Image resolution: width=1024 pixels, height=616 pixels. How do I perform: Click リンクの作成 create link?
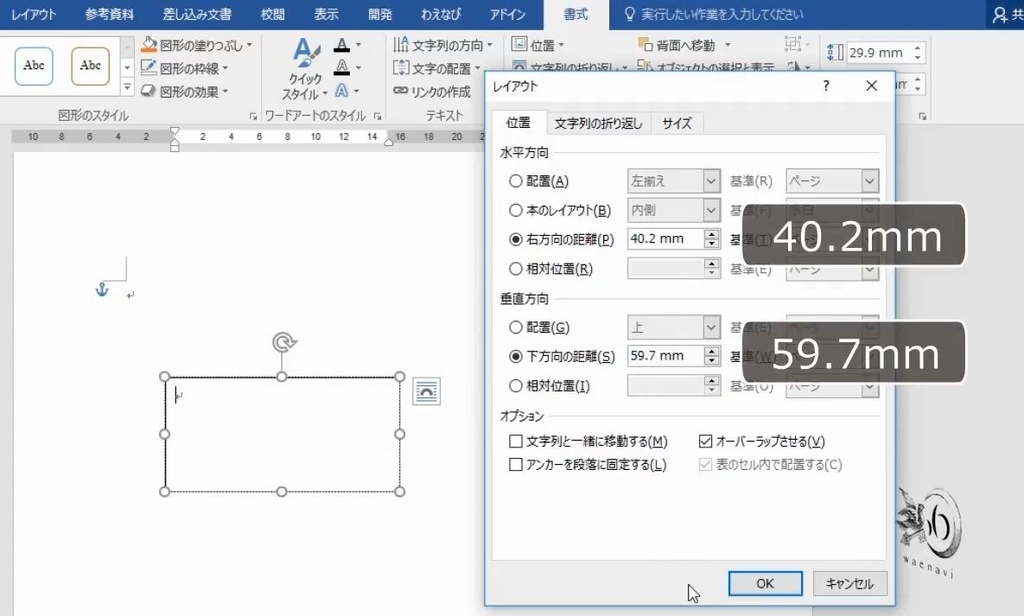[432, 91]
